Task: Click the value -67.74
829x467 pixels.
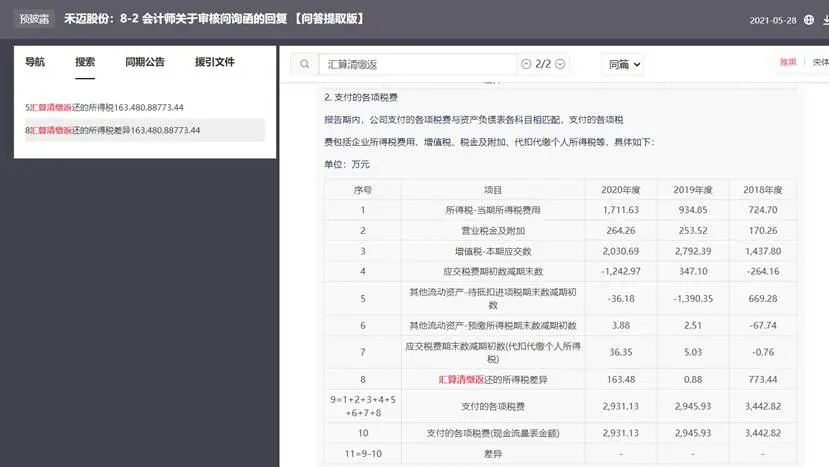Action: click(x=762, y=325)
